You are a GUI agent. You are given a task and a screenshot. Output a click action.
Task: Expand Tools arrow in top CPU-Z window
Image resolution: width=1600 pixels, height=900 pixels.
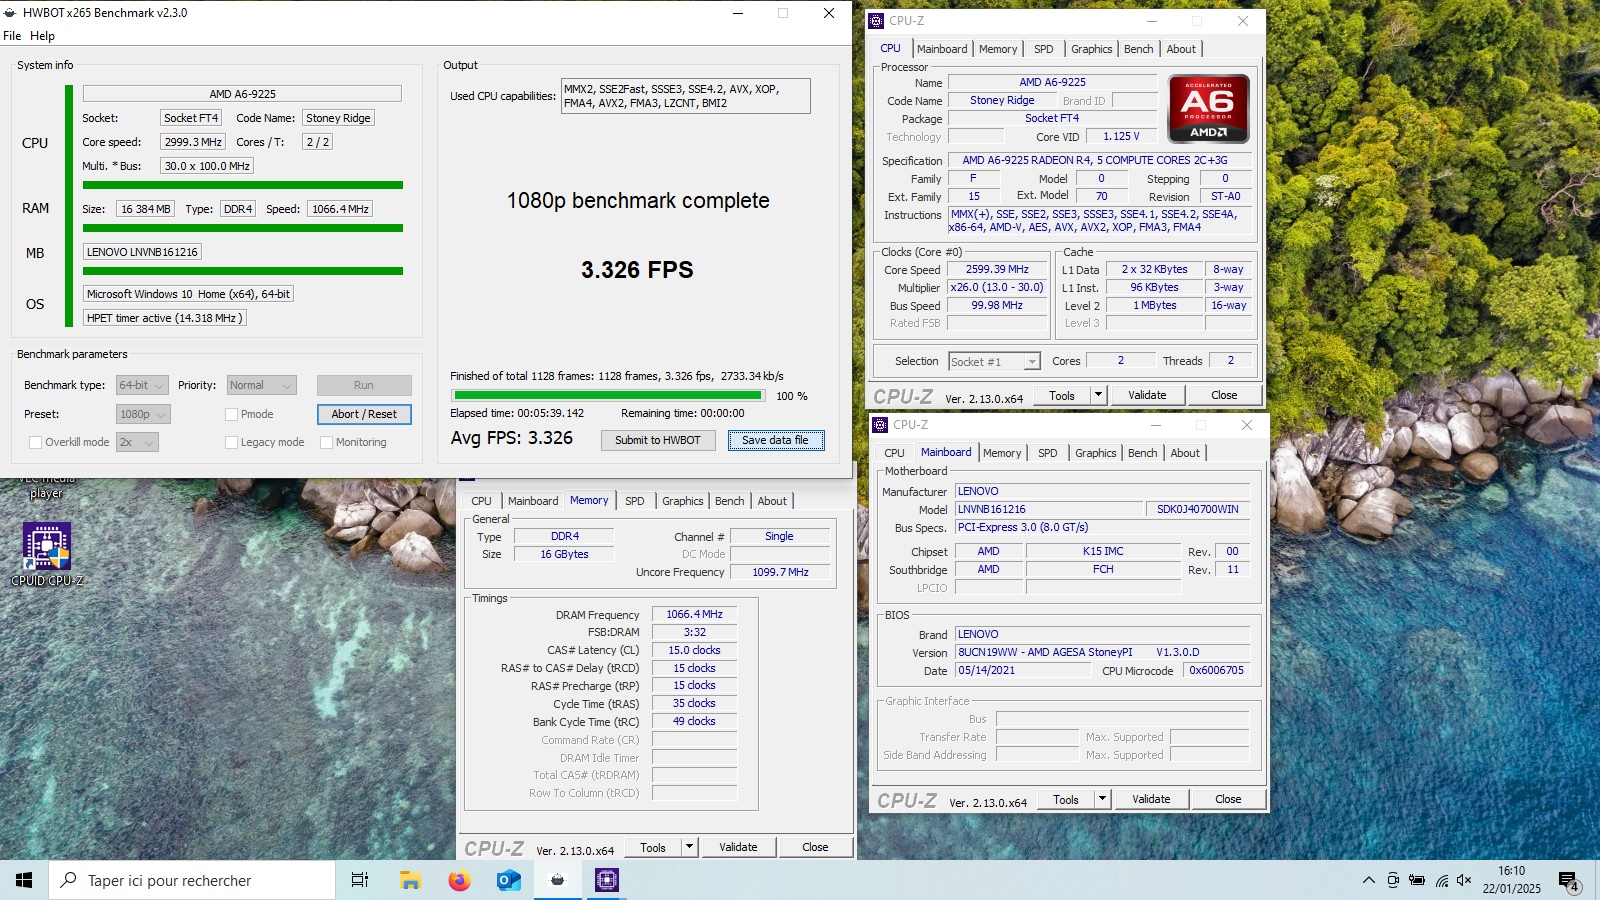pos(1098,395)
